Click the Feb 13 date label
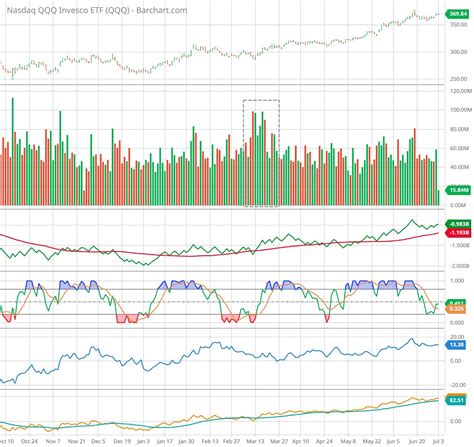474x447 pixels. pos(210,441)
